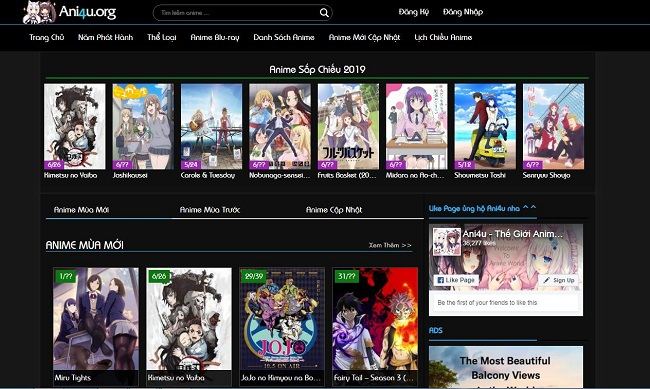
Task: Open the Ani4u Facebook page avatar
Action: 446,241
